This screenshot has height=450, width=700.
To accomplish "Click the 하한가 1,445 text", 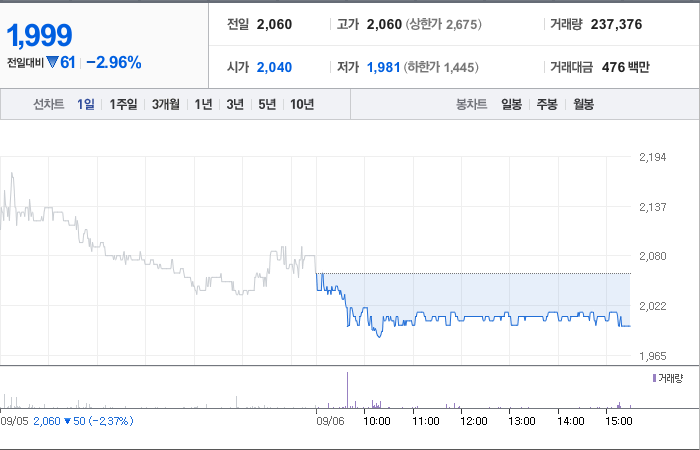I will (441, 67).
